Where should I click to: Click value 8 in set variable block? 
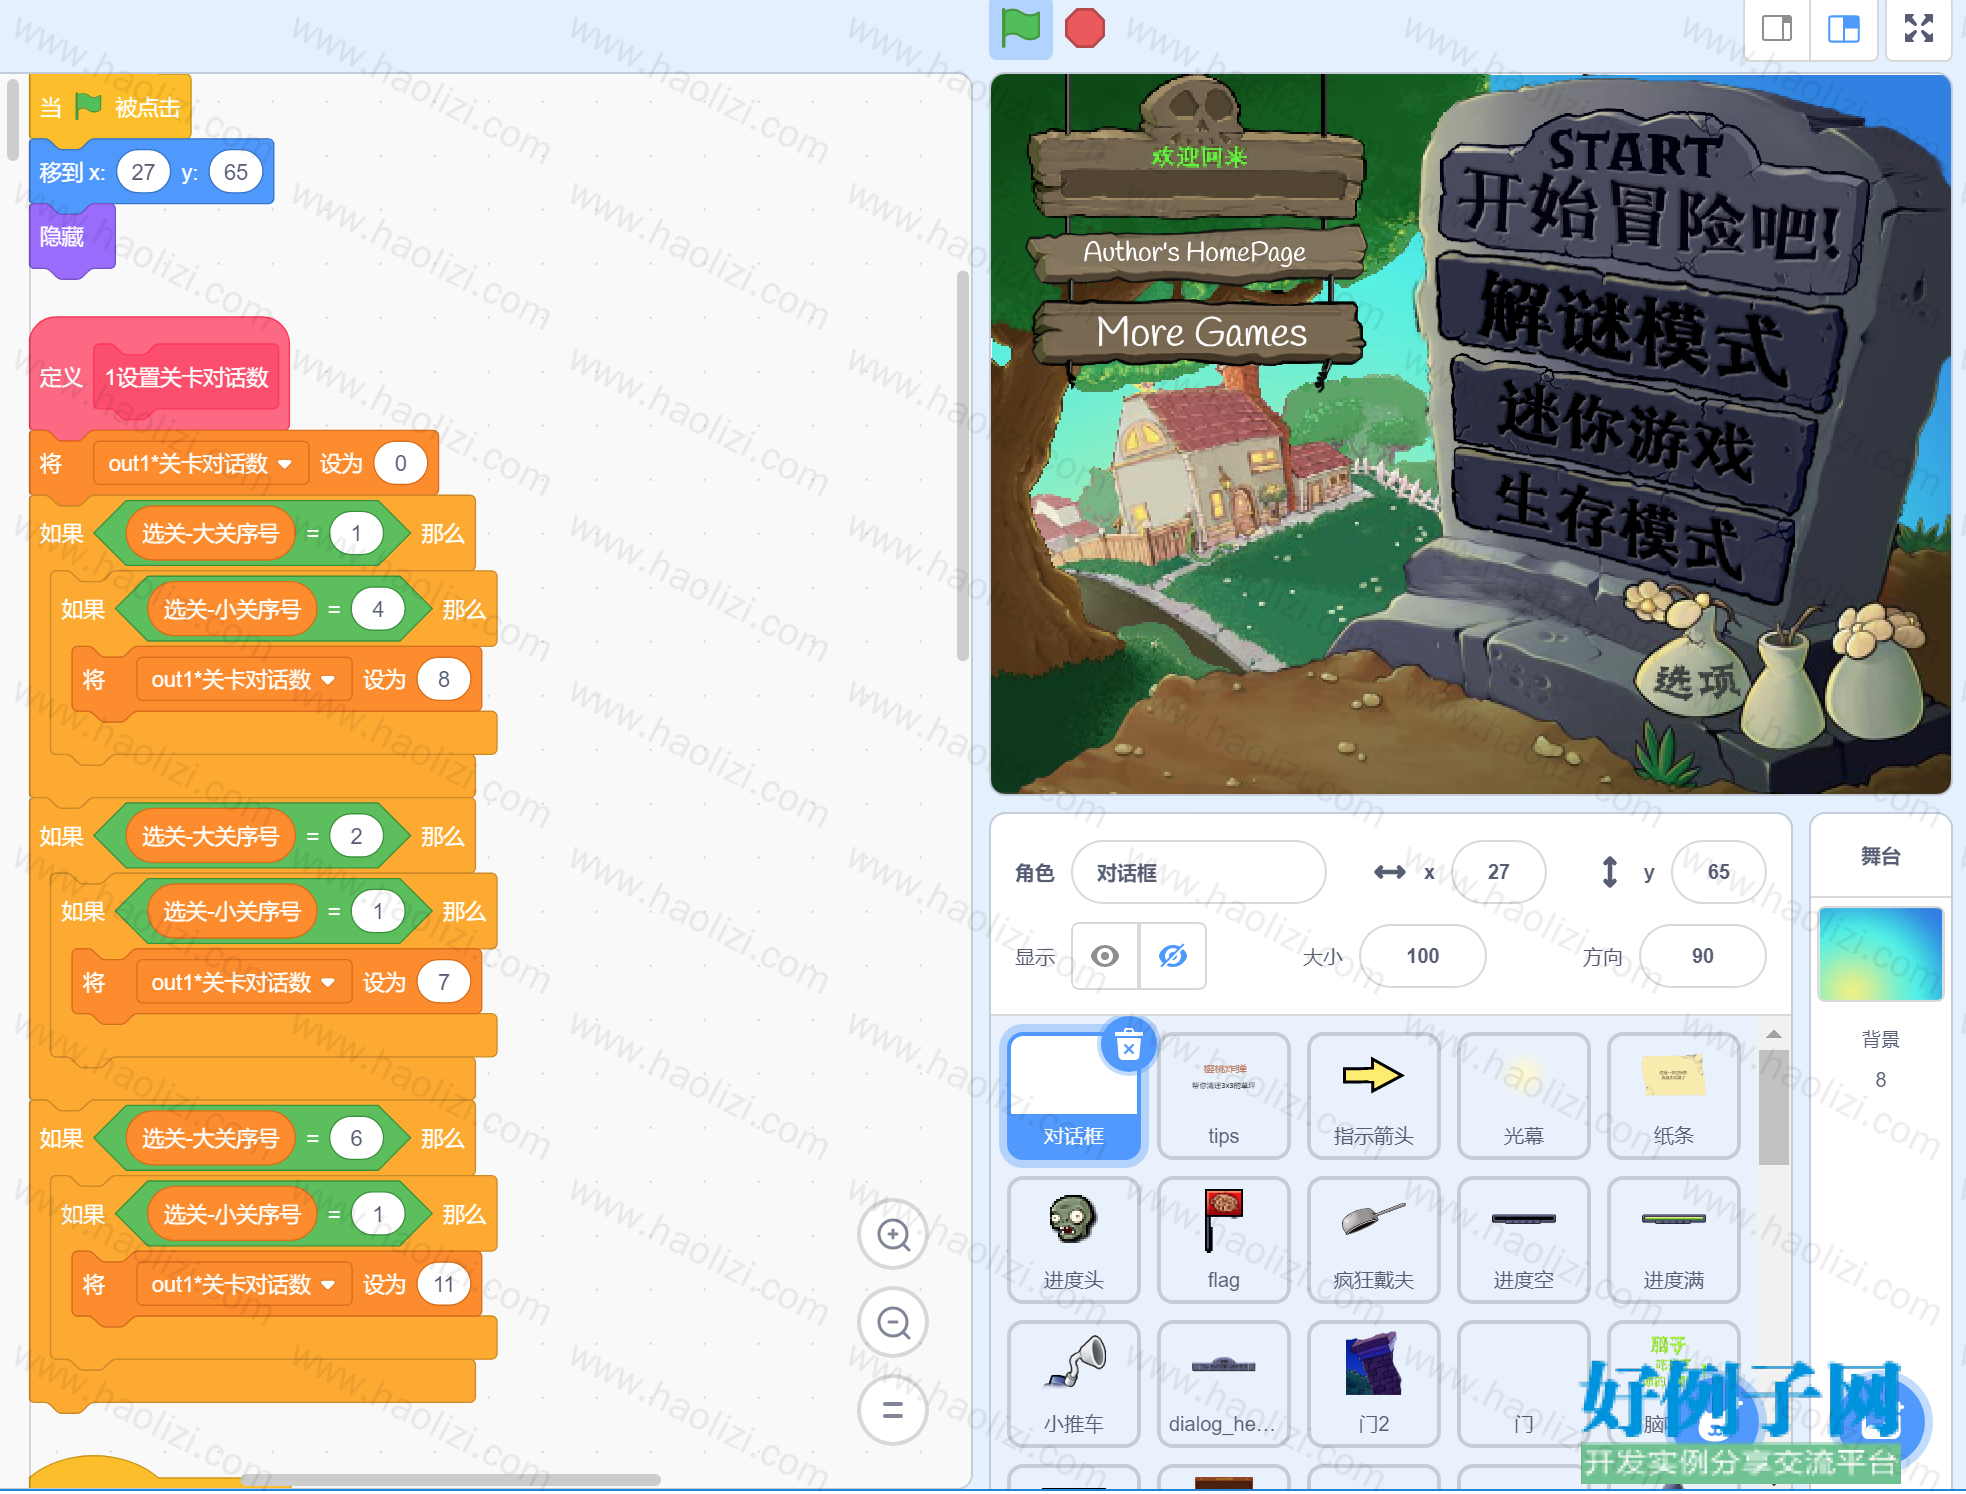pos(444,680)
